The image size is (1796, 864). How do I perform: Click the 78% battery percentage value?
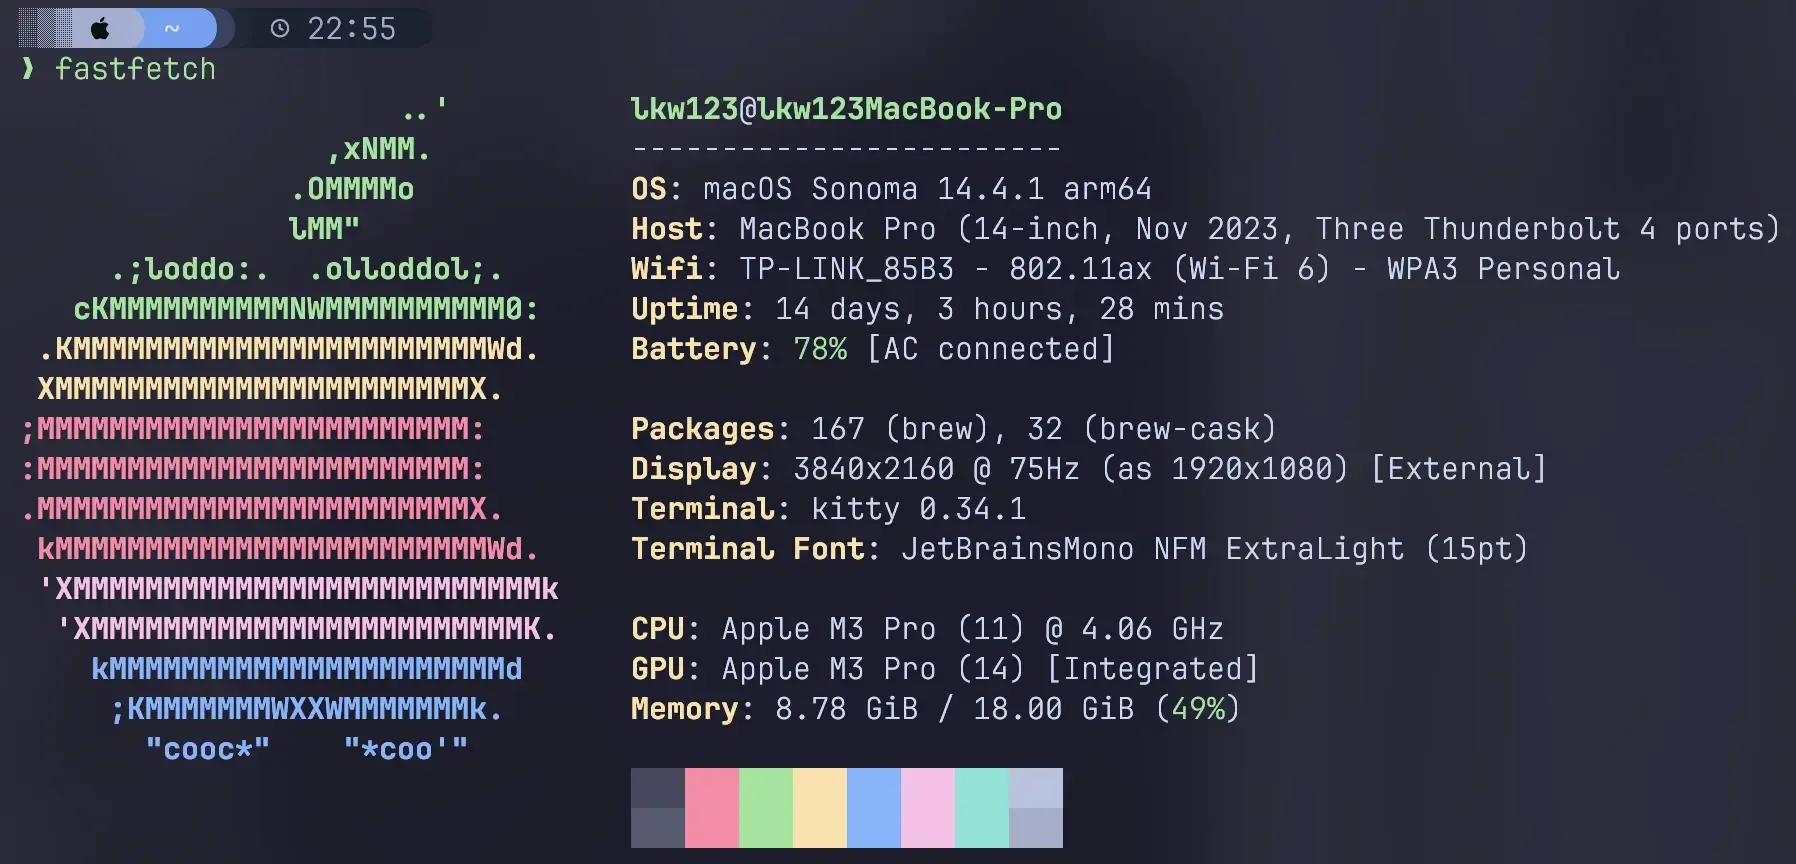[820, 349]
